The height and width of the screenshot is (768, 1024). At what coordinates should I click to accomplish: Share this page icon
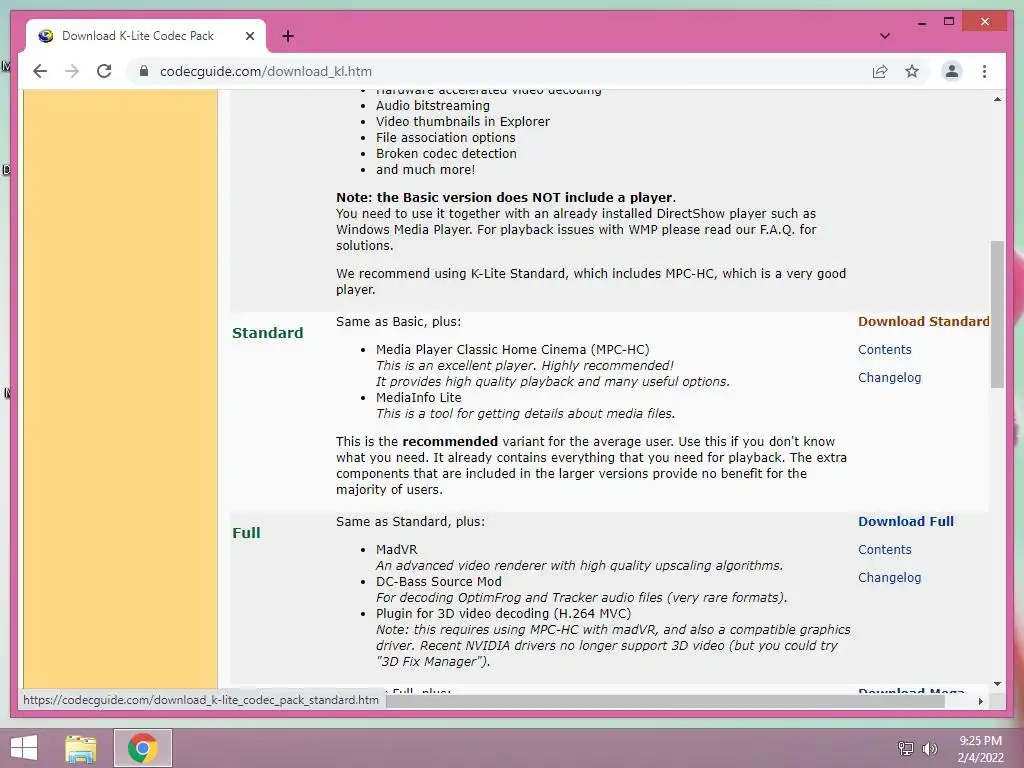[880, 71]
